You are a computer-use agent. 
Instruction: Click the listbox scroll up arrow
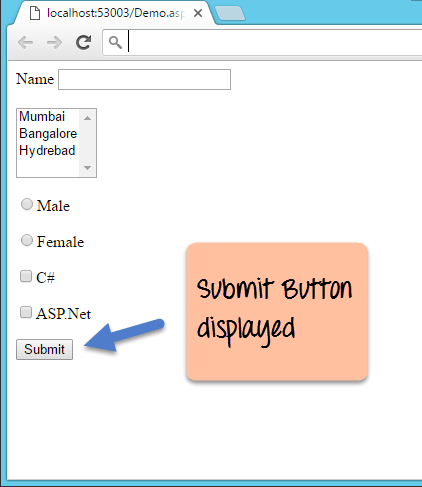[x=87, y=118]
